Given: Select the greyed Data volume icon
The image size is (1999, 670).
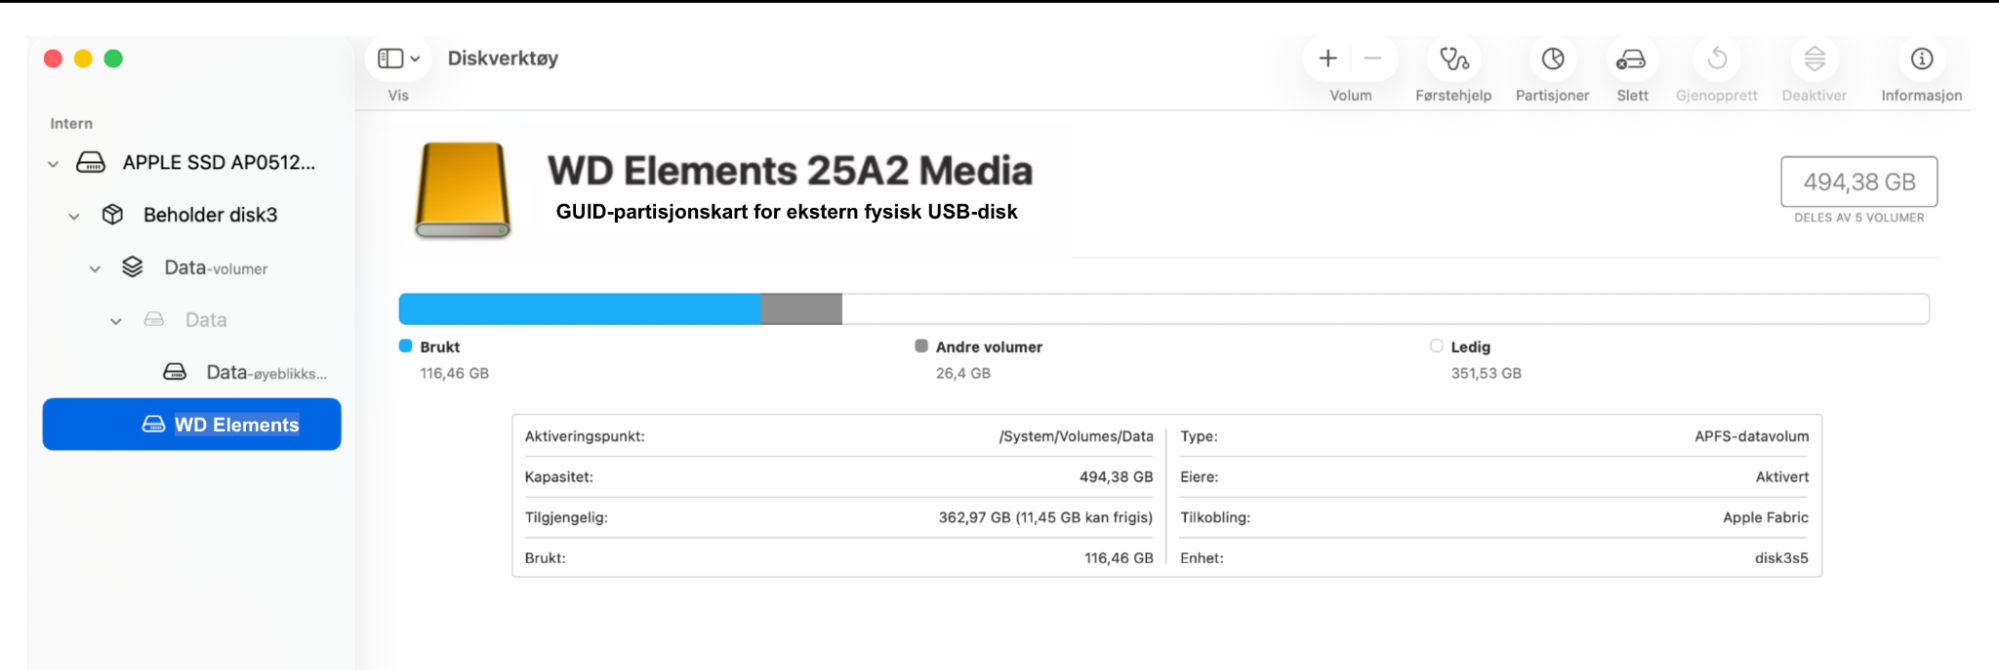Looking at the screenshot, I should click(154, 319).
